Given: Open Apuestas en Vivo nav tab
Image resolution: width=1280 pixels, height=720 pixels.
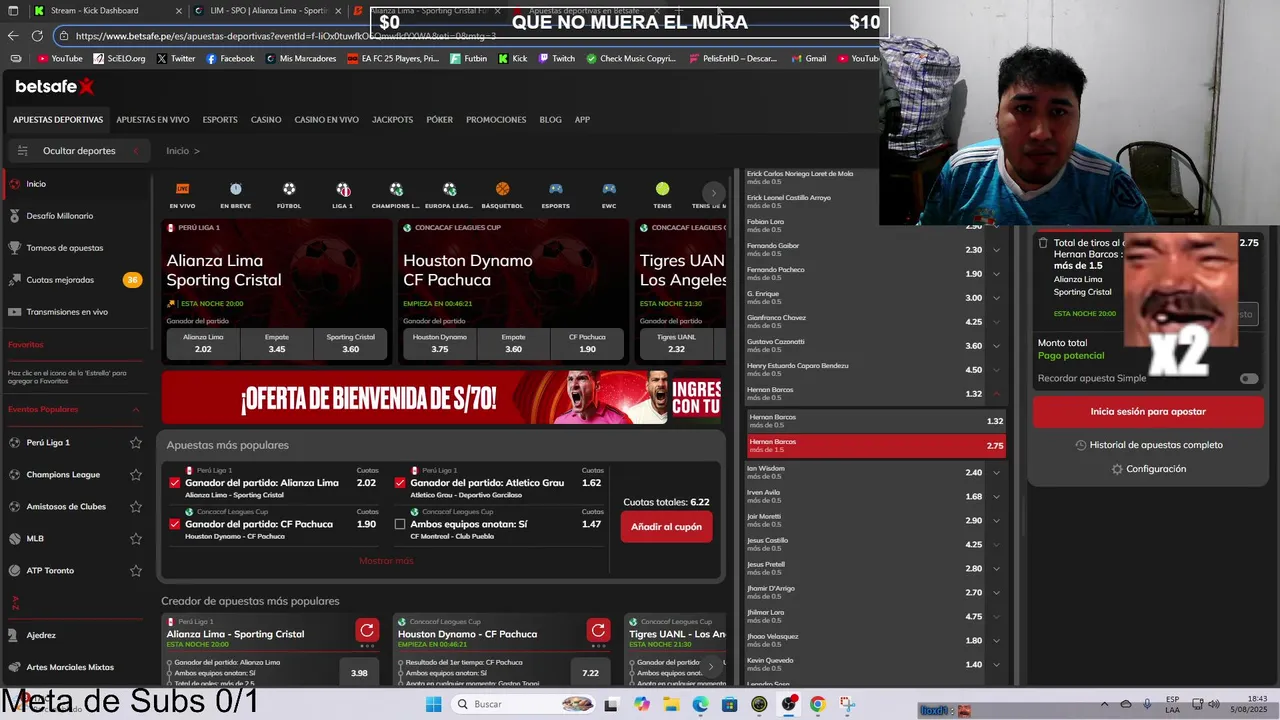Looking at the screenshot, I should [x=152, y=120].
